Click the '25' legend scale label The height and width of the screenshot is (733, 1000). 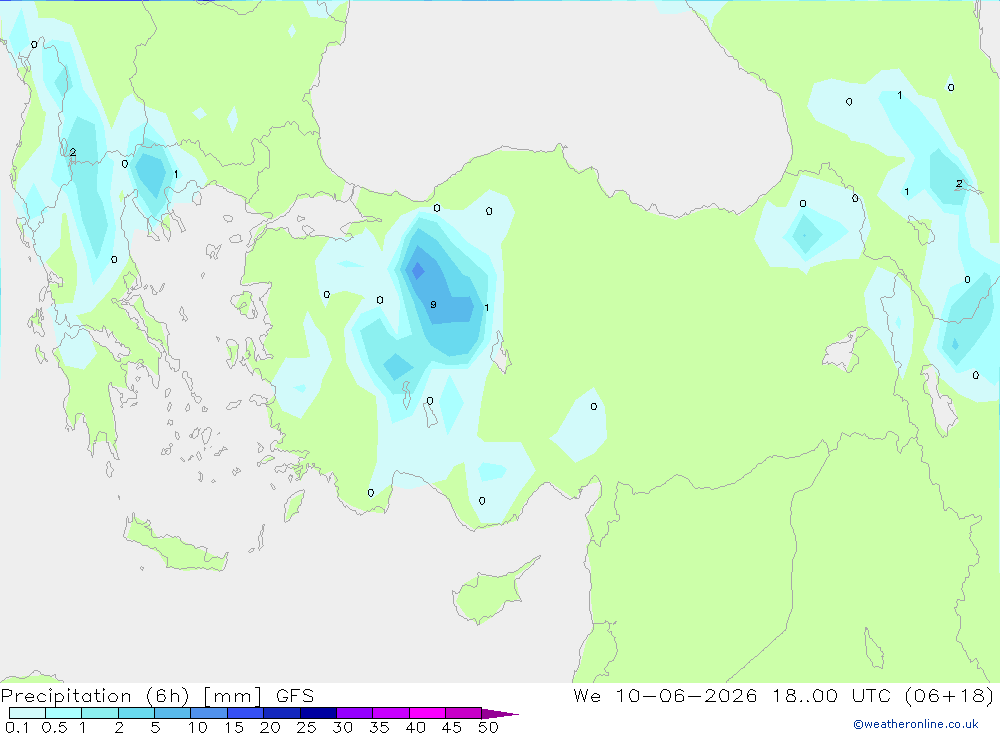click(x=306, y=727)
